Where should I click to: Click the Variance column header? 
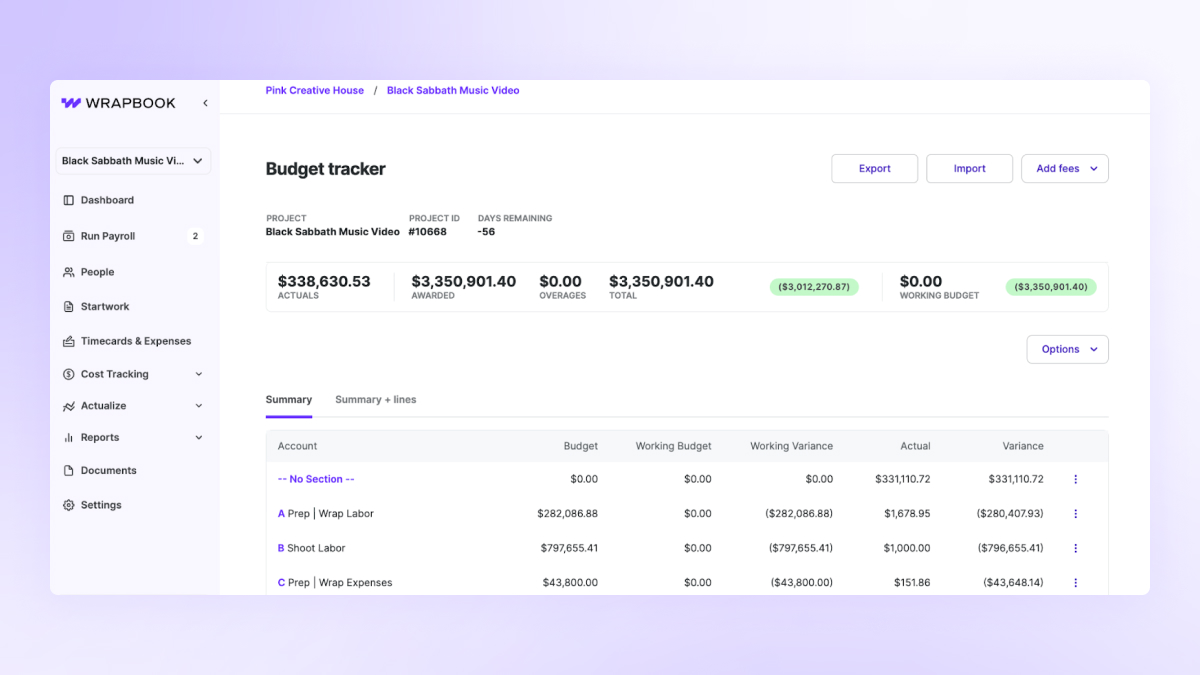pyautogui.click(x=1023, y=446)
